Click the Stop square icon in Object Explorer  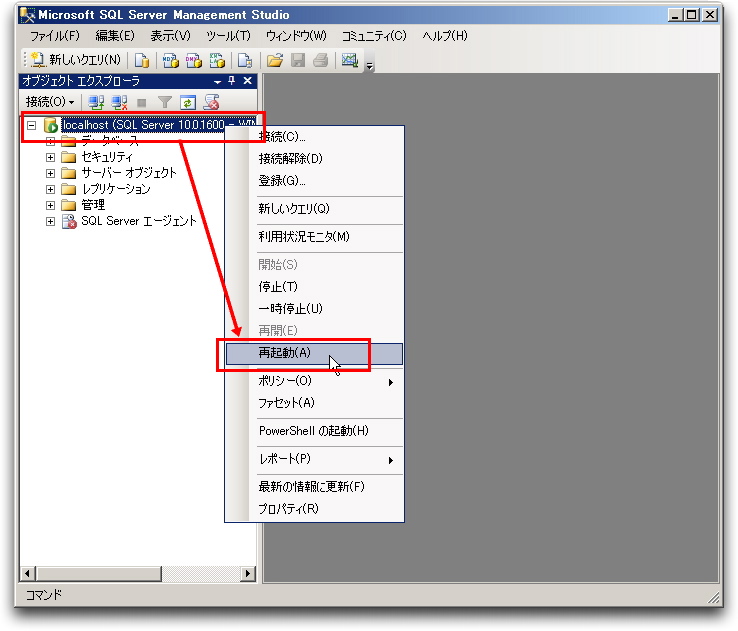pyautogui.click(x=142, y=102)
